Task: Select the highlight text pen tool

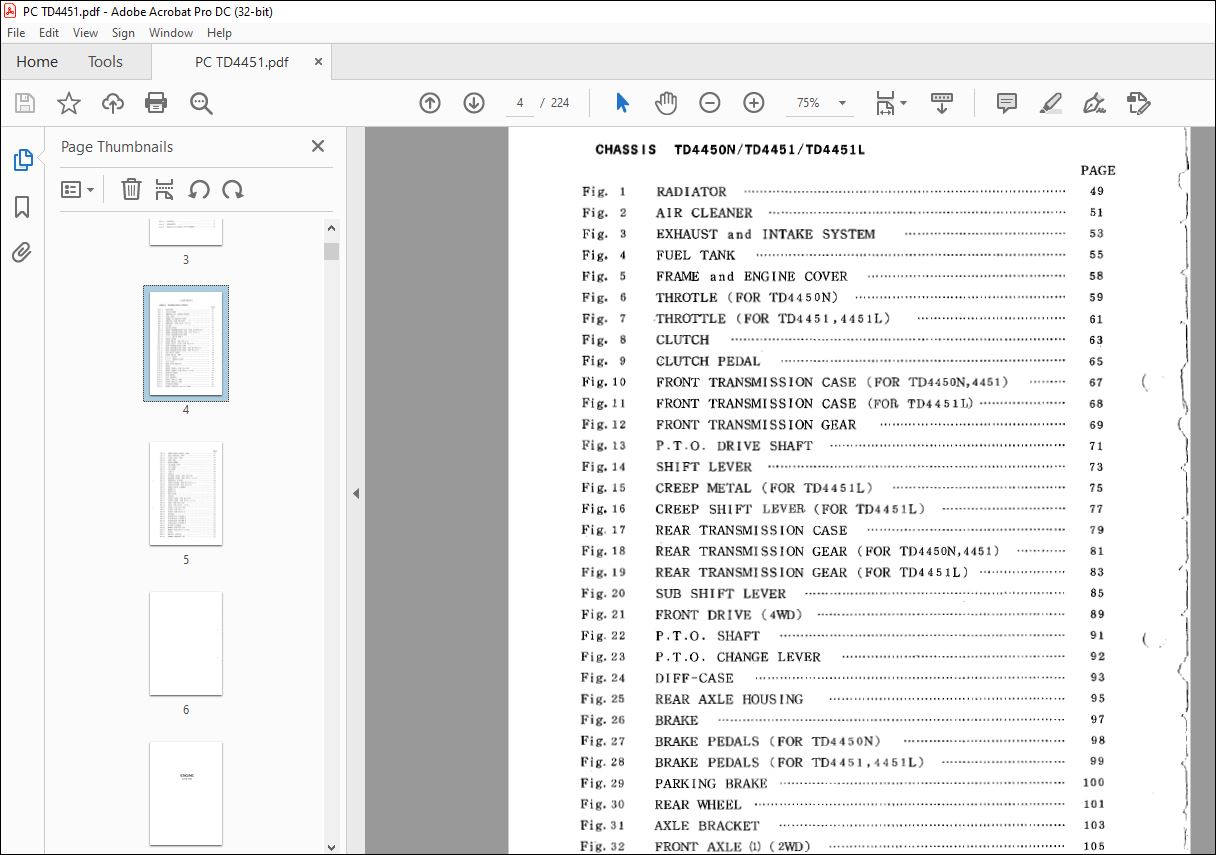Action: [x=1051, y=103]
